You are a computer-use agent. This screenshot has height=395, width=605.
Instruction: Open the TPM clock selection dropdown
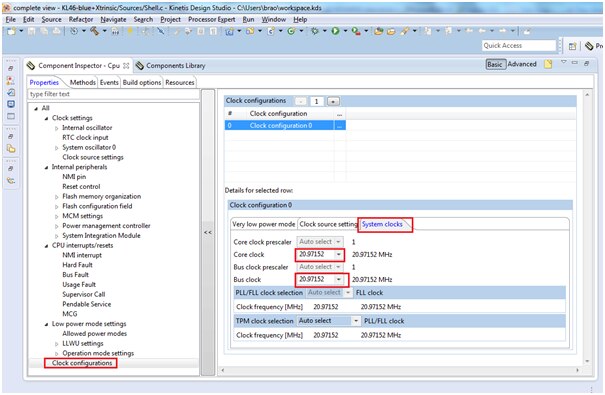tap(356, 321)
